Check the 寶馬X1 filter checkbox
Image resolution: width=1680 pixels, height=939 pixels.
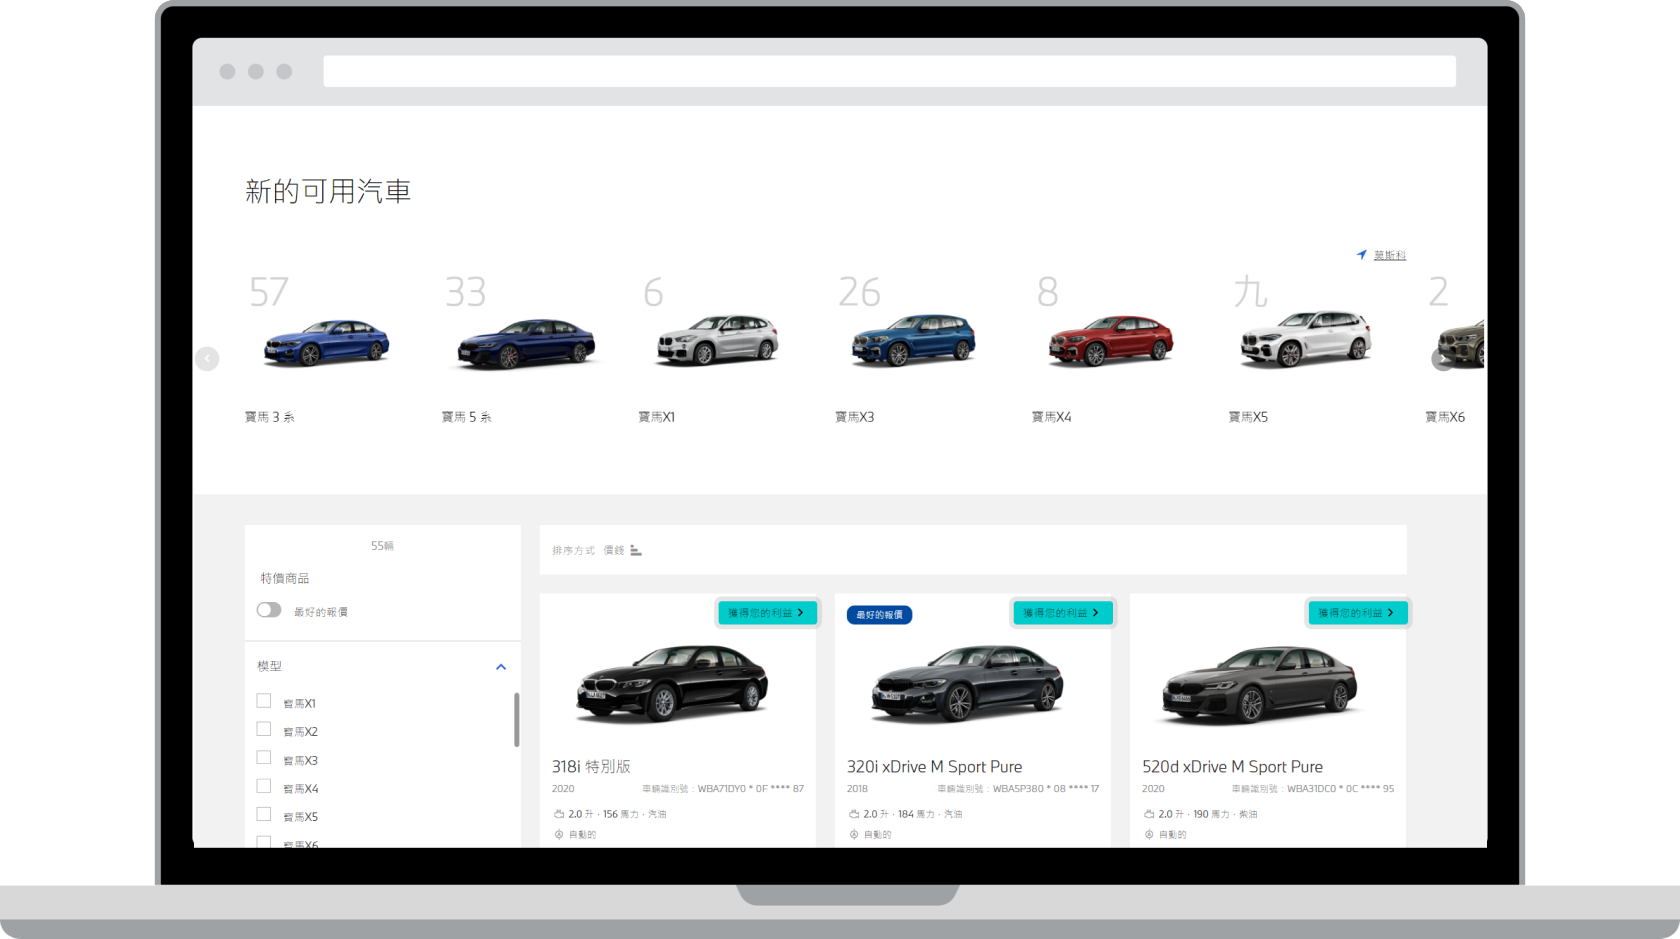coord(264,701)
